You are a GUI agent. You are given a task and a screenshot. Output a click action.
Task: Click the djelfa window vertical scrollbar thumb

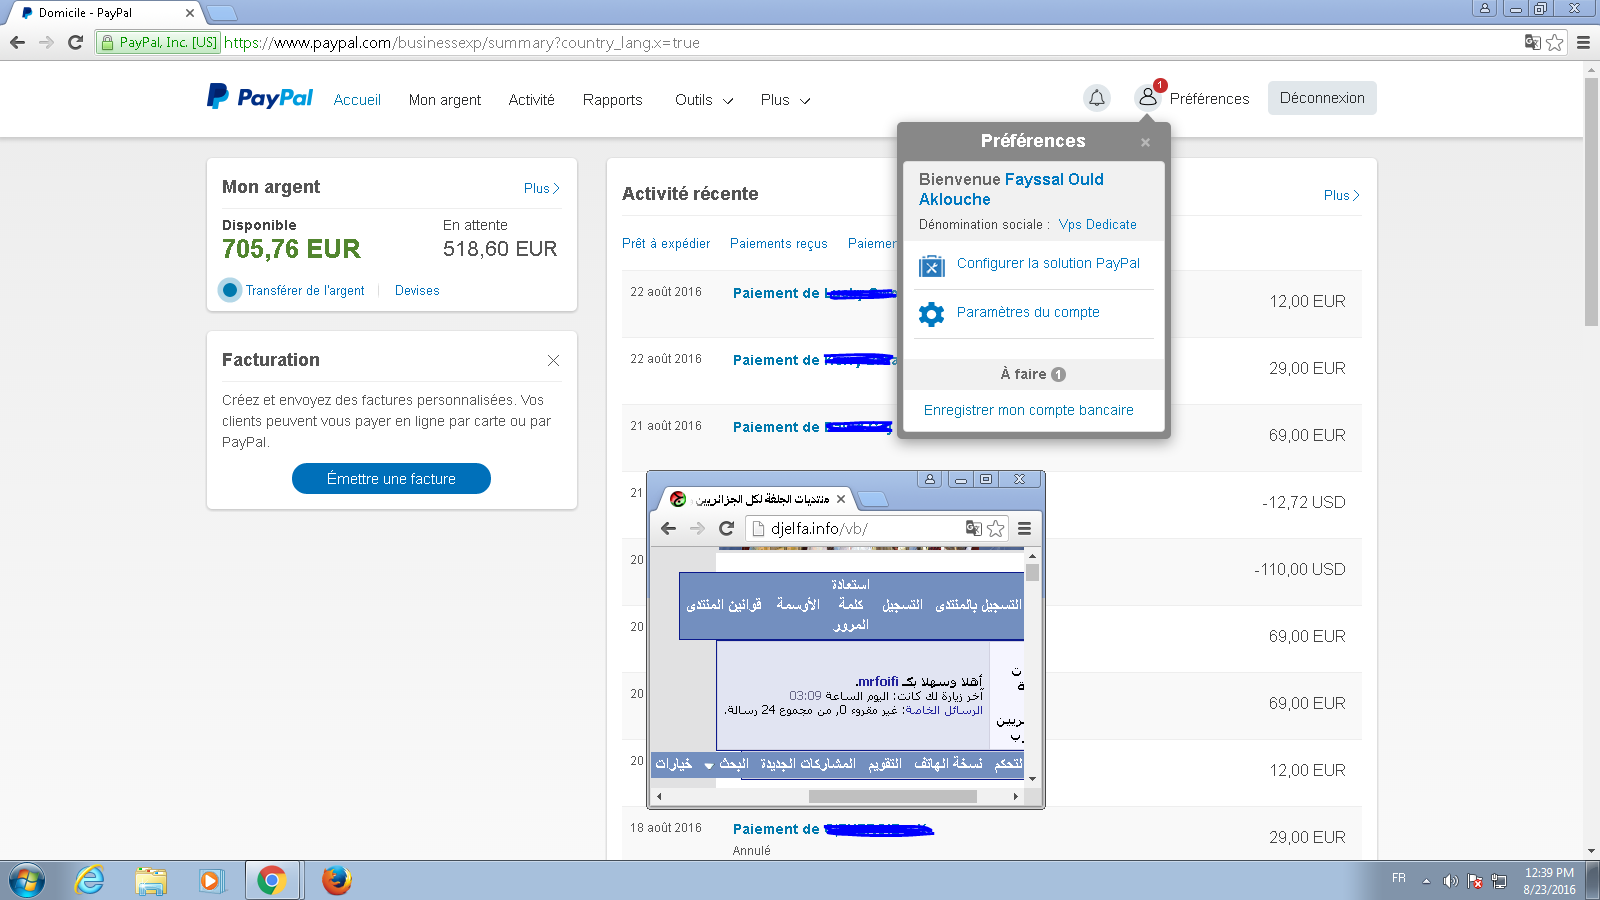point(1032,572)
